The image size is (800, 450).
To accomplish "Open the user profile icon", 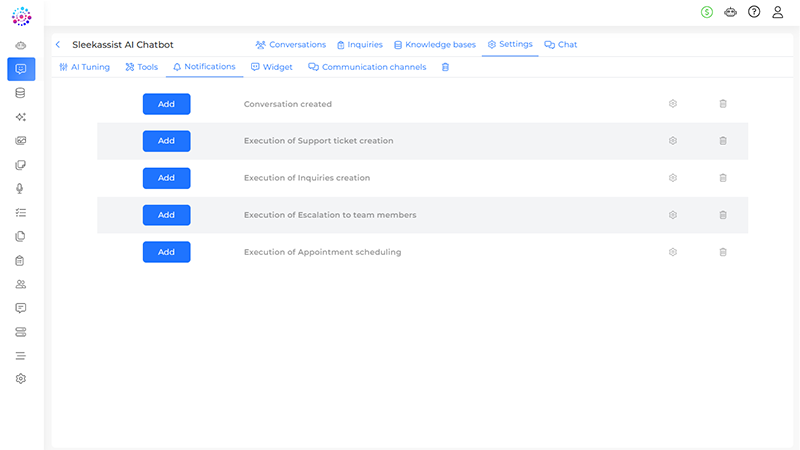I will [777, 12].
